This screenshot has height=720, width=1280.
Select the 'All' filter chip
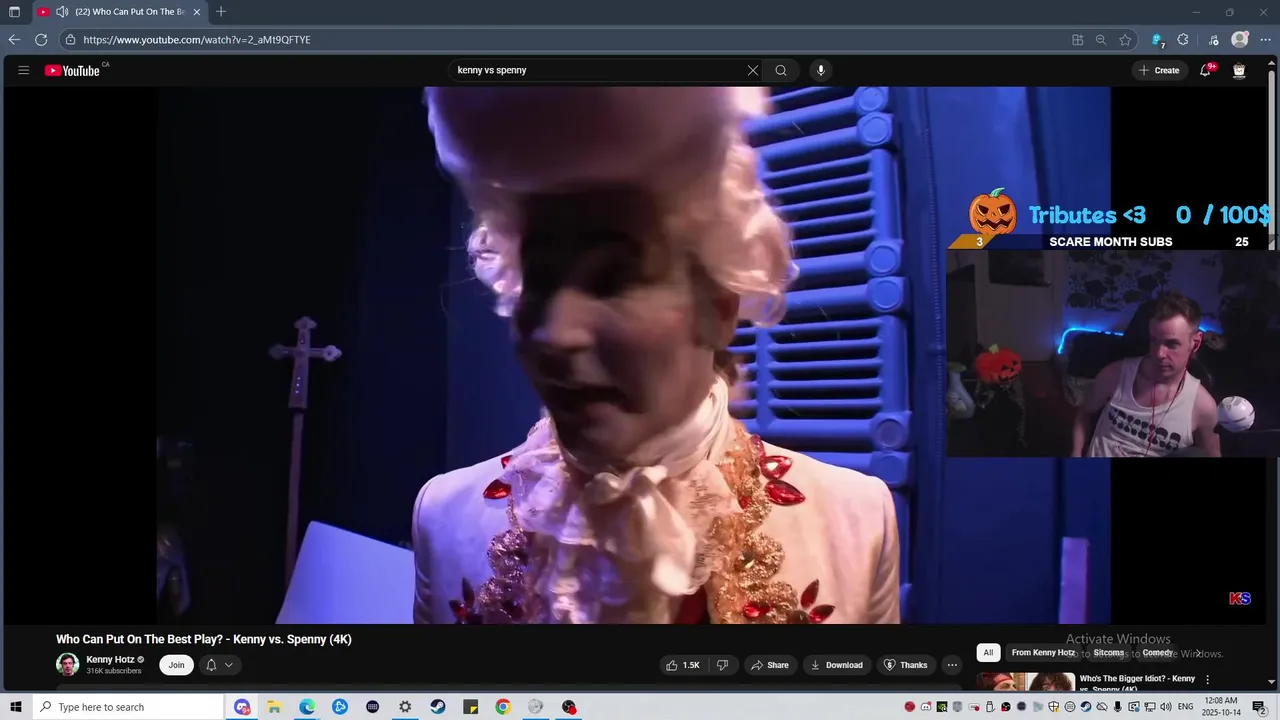pos(988,653)
